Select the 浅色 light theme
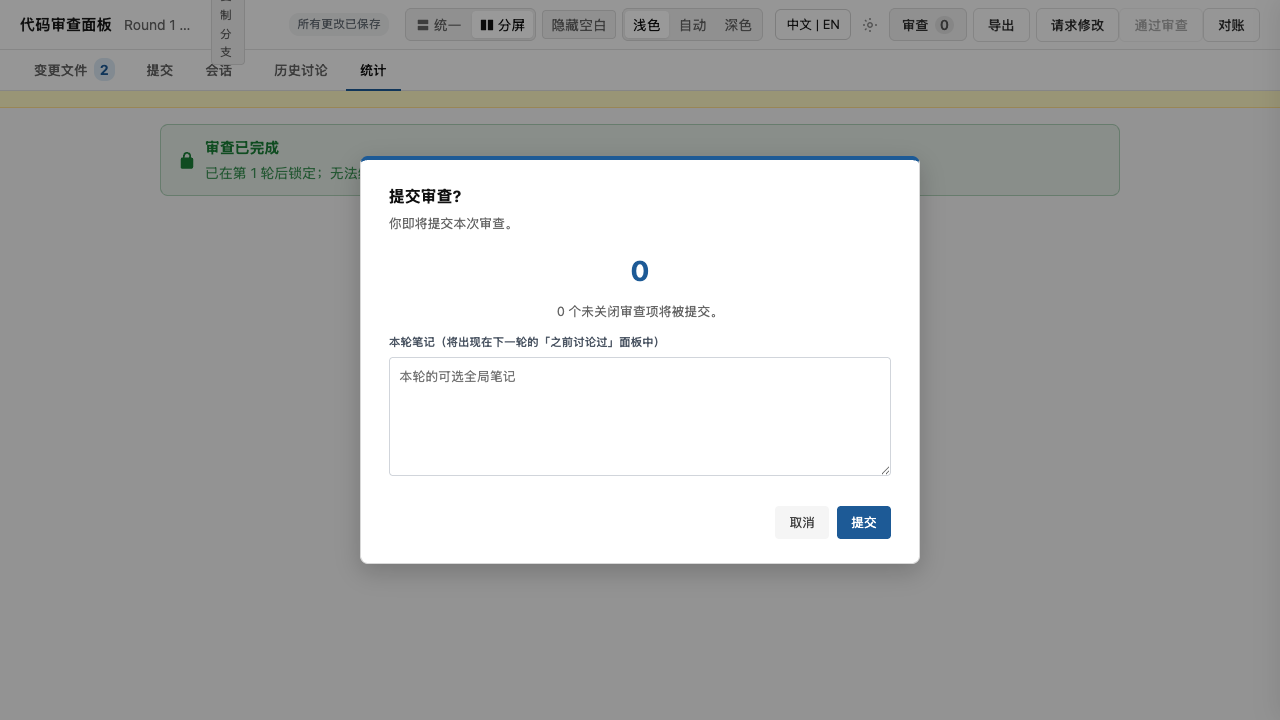The height and width of the screenshot is (720, 1280). click(646, 25)
